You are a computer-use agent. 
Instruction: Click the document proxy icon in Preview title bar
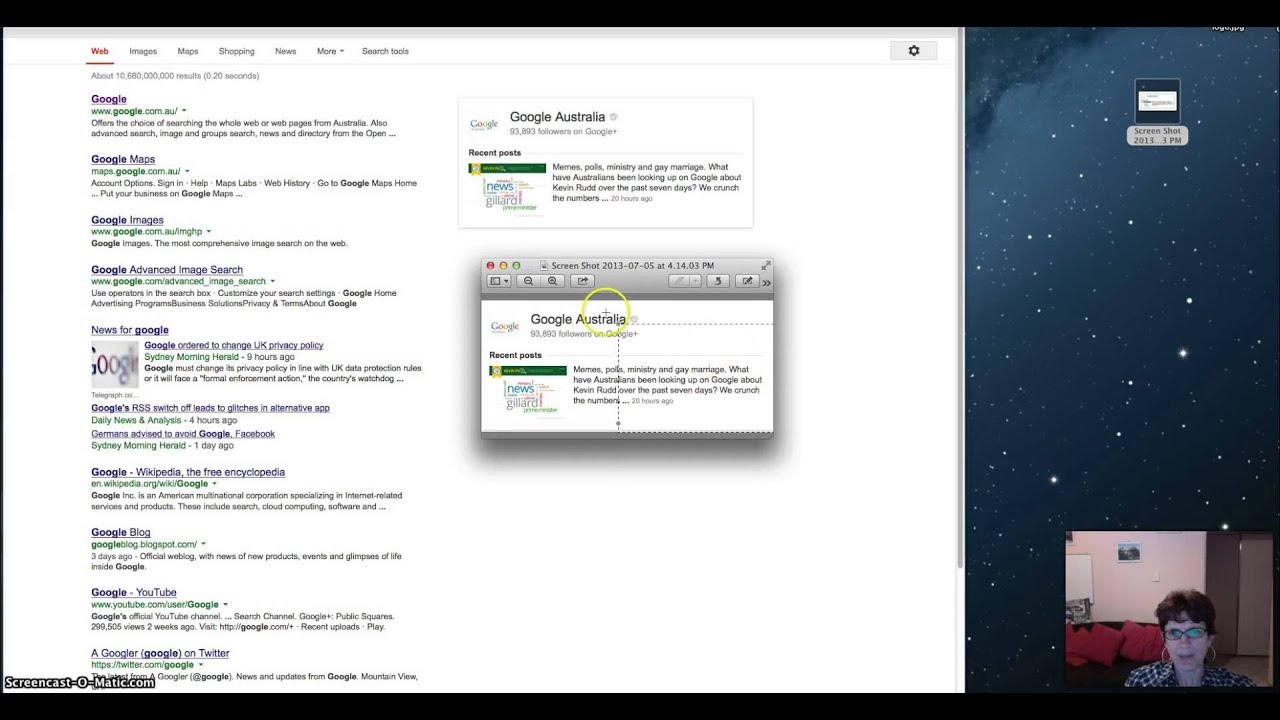point(545,266)
